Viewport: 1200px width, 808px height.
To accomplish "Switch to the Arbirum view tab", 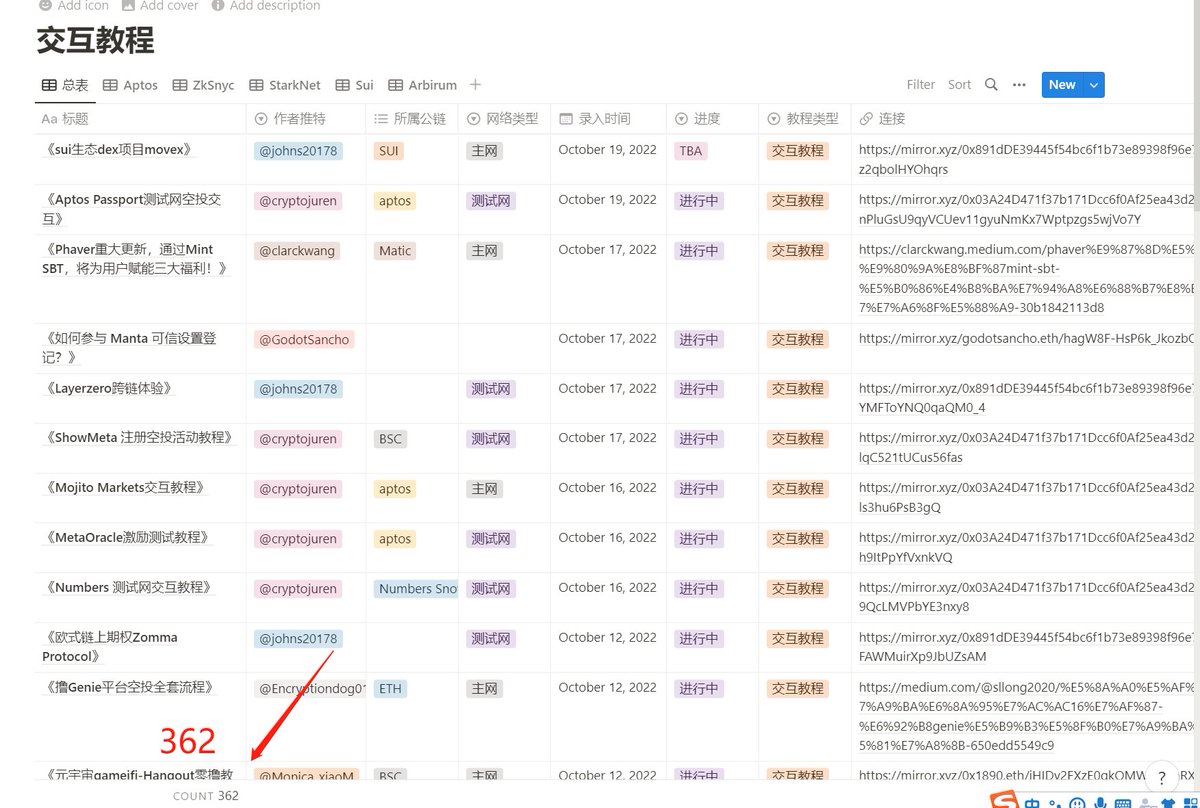I will coord(422,85).
